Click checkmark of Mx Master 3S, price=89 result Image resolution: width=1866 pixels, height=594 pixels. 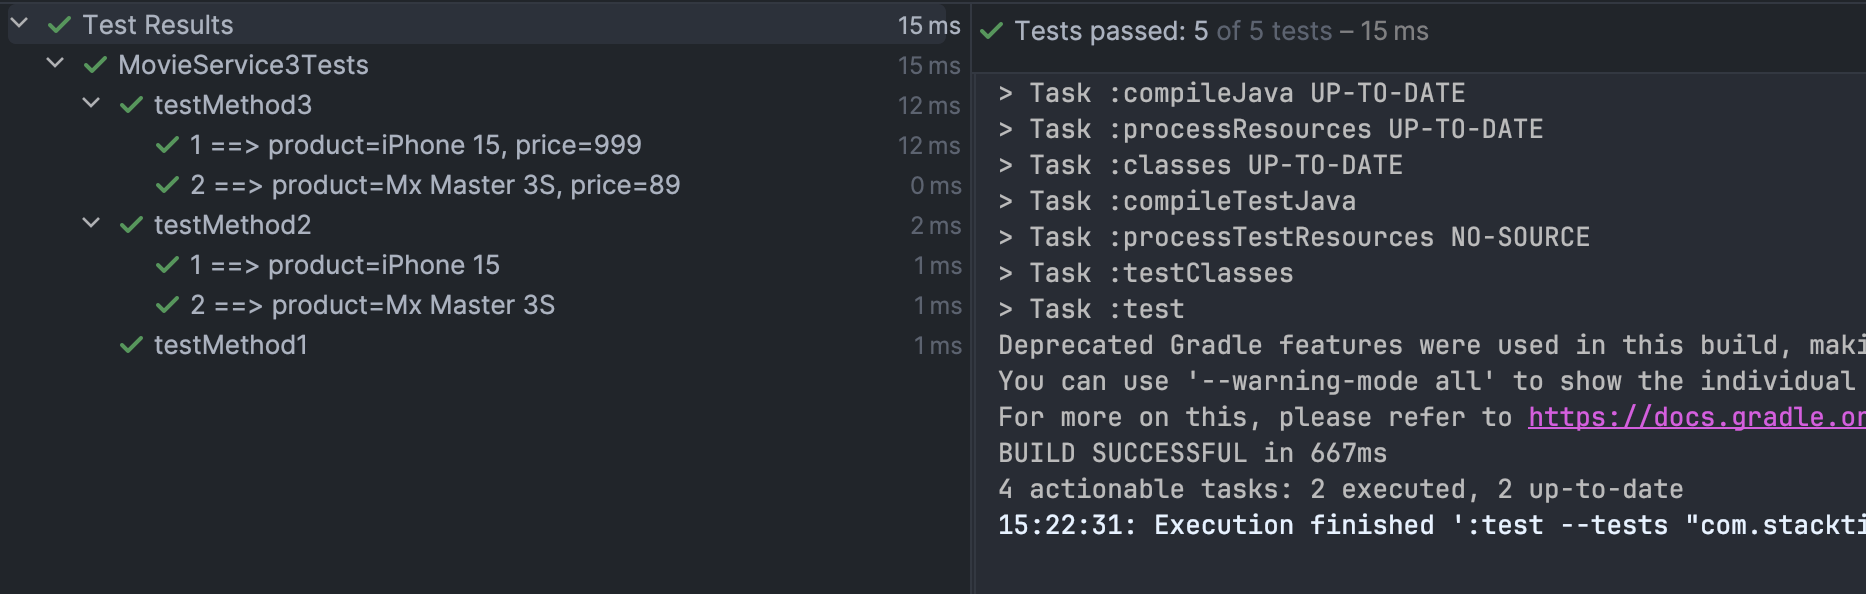[x=168, y=185]
